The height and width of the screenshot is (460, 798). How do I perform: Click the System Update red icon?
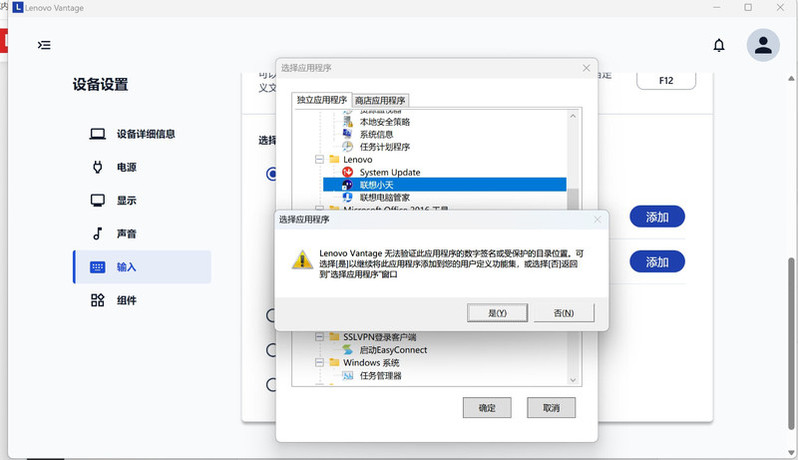point(348,172)
